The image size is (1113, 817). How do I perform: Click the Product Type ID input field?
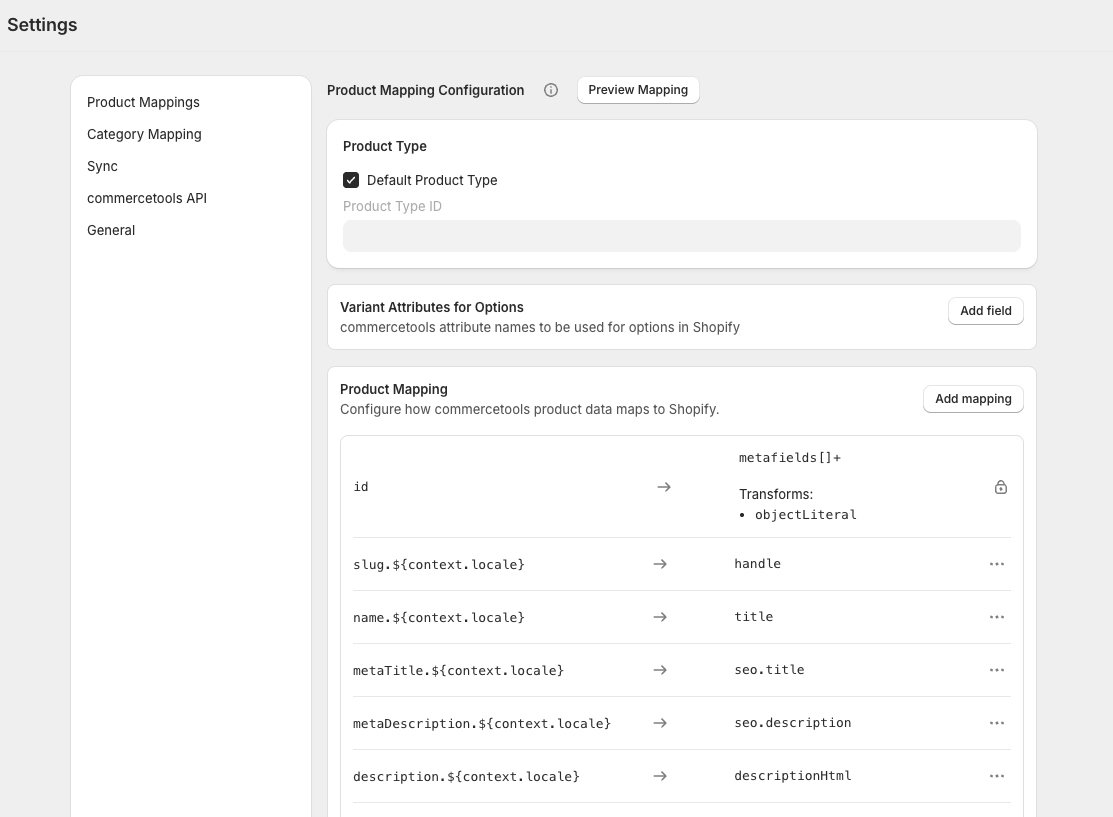pyautogui.click(x=681, y=236)
